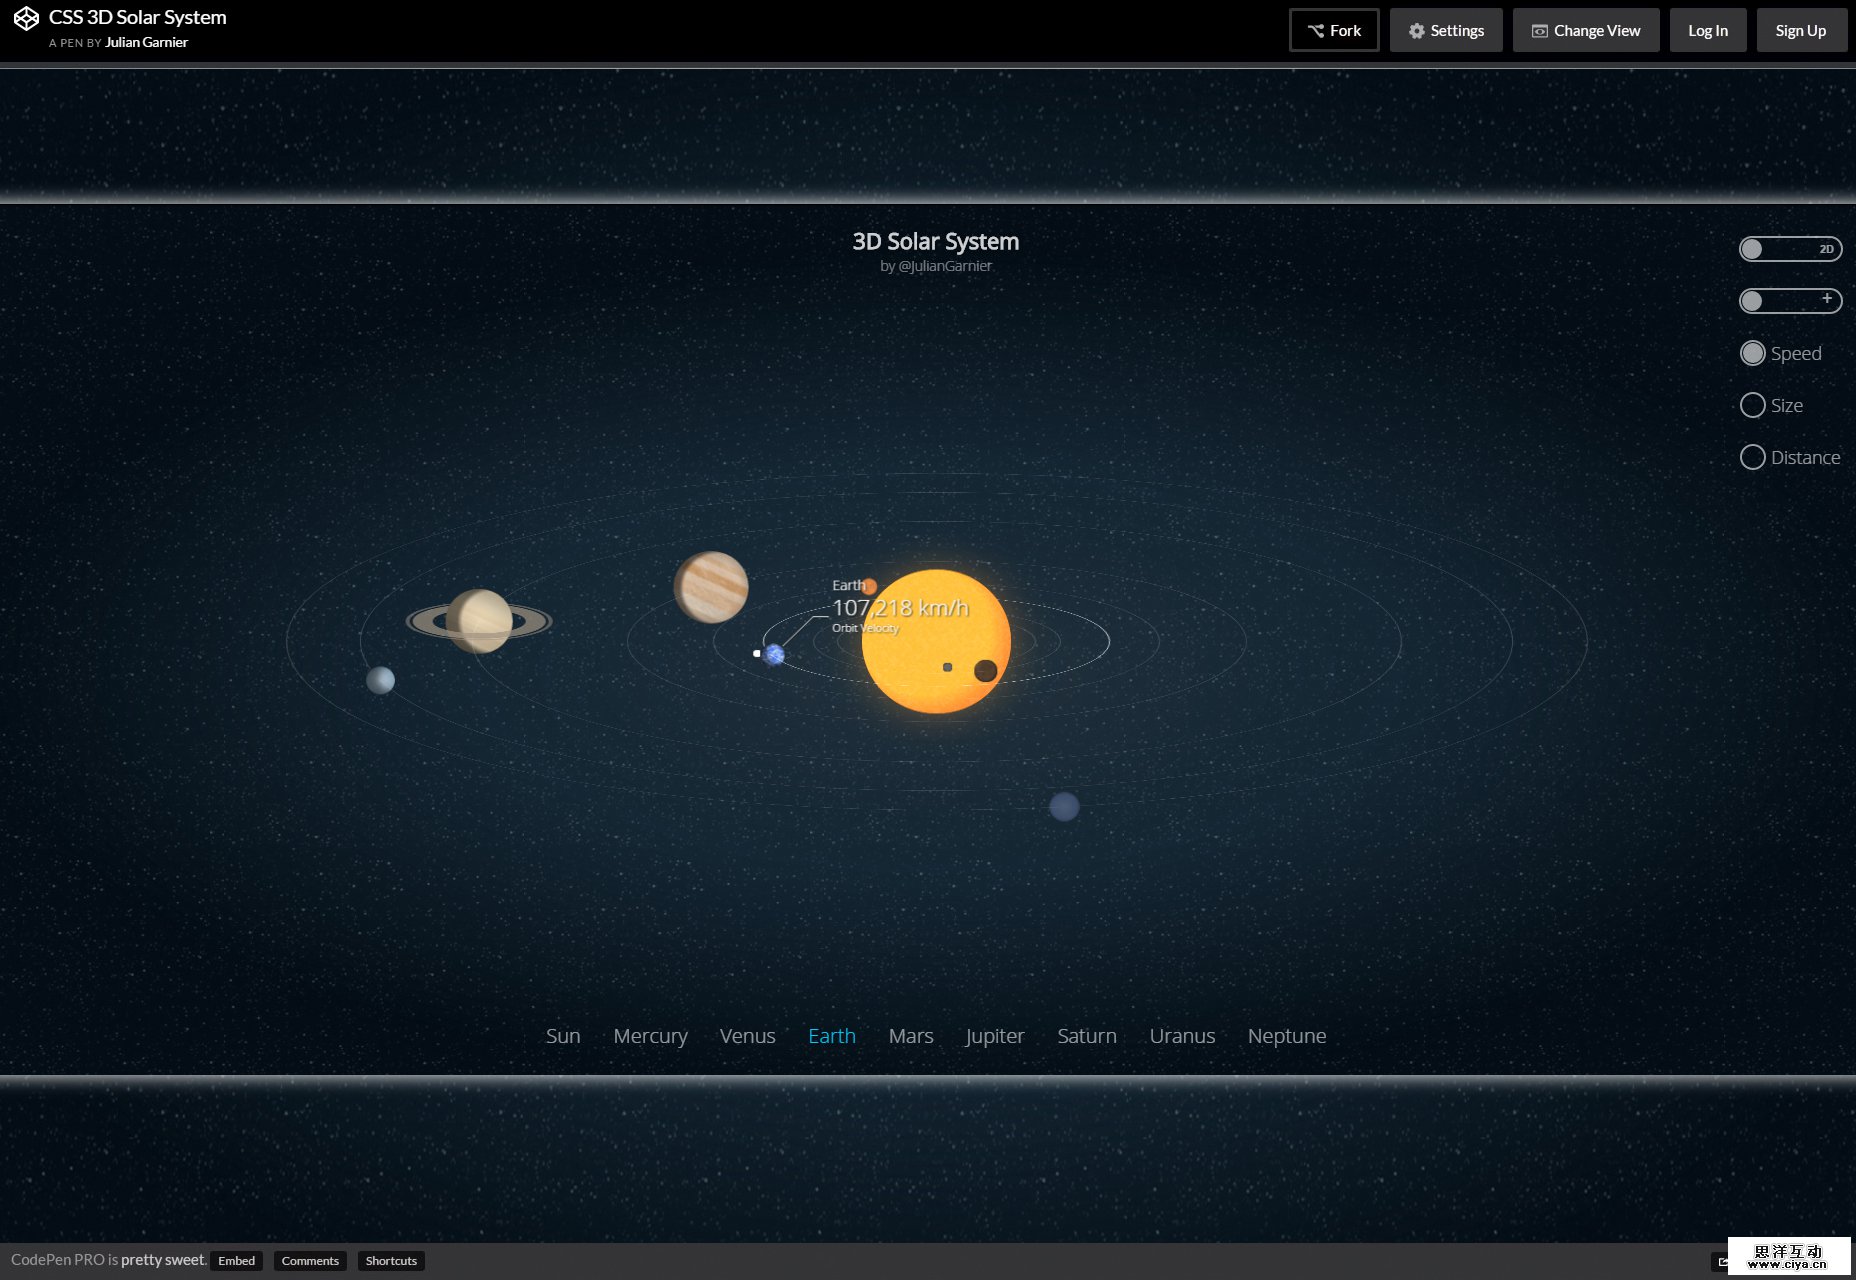Switch to the Mars view
This screenshot has width=1856, height=1280.
pos(910,1036)
